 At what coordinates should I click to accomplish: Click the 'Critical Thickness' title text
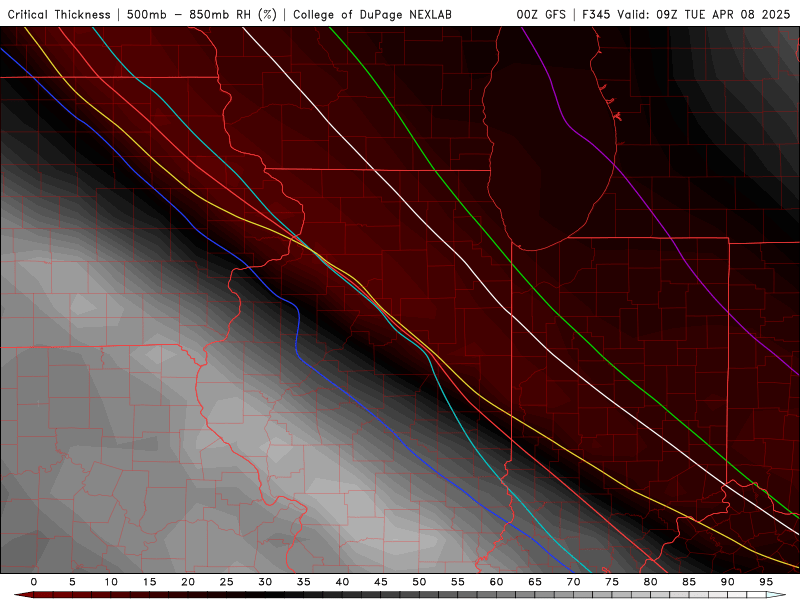(59, 14)
